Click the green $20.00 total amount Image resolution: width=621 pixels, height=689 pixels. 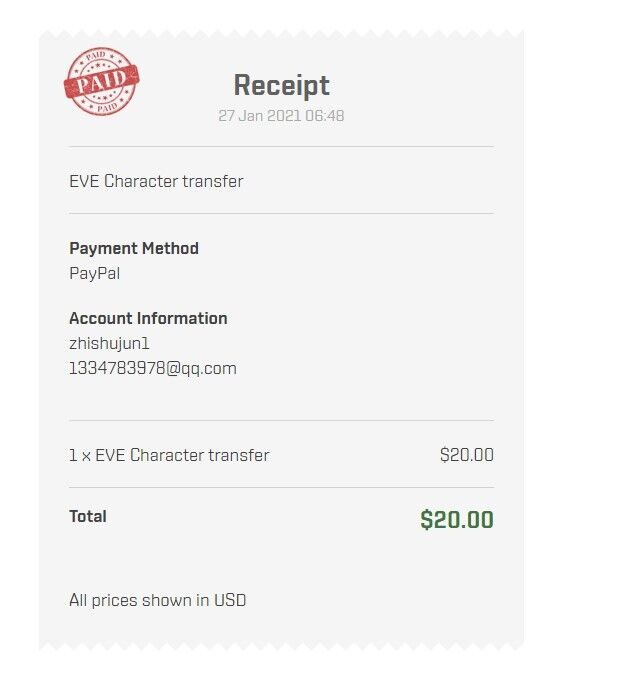(x=457, y=519)
